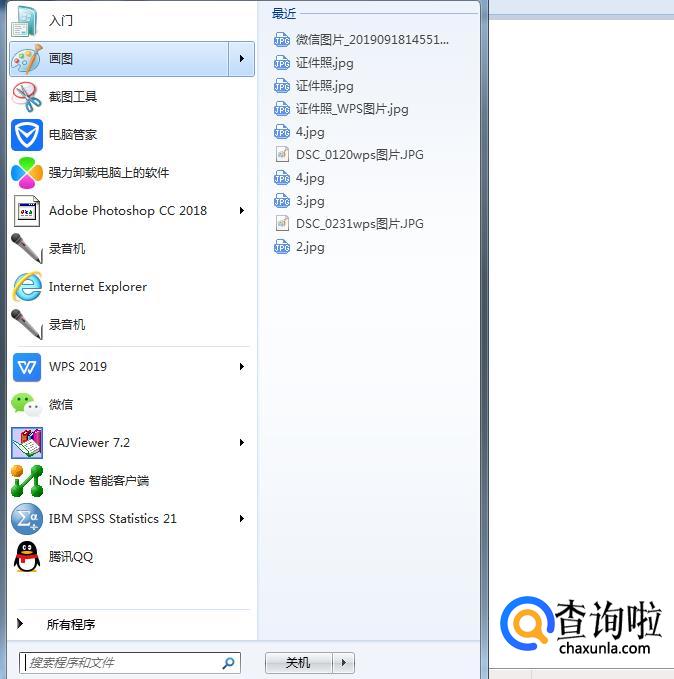674x679 pixels.
Task: Open iNode 智能客户端 icon
Action: click(x=27, y=481)
